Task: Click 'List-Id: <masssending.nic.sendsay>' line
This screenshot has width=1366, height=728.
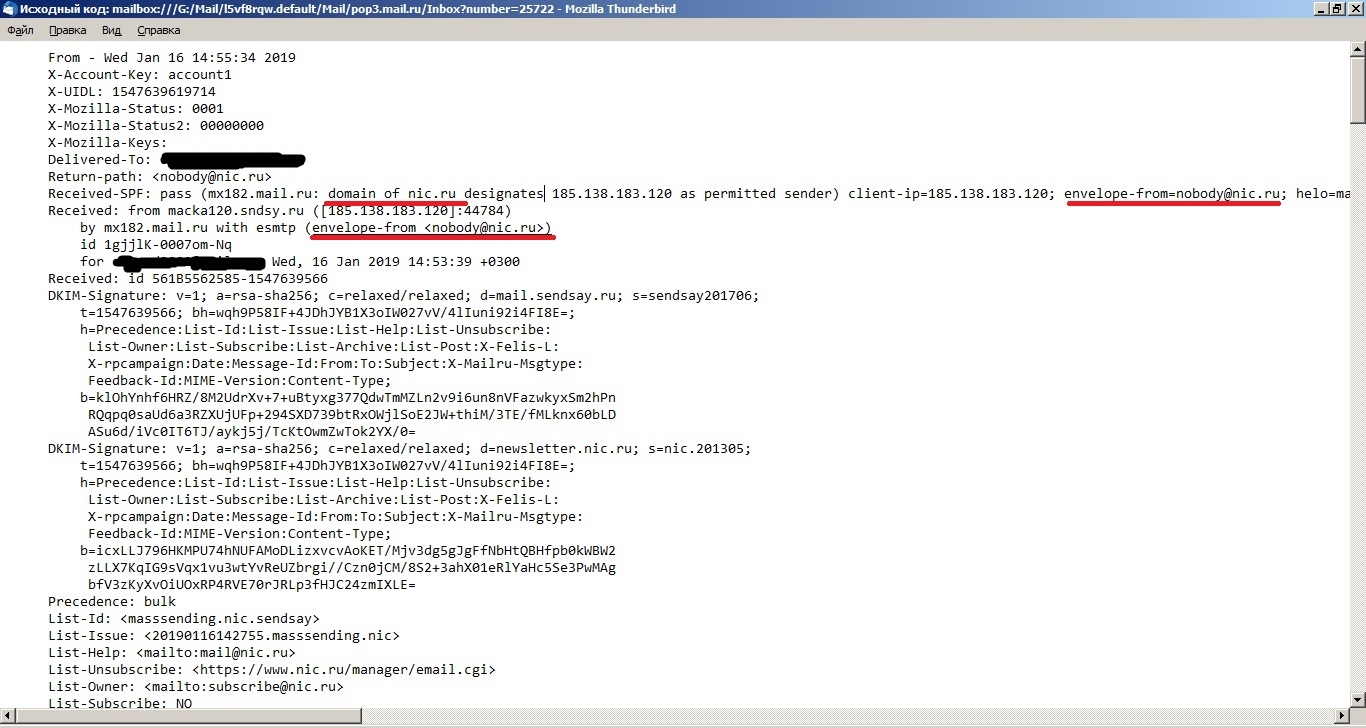Action: coord(184,618)
